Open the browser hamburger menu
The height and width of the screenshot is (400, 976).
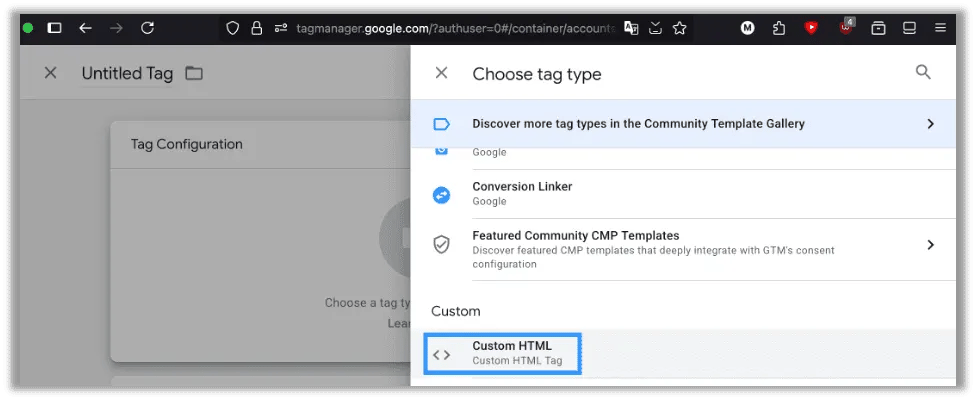tap(941, 28)
